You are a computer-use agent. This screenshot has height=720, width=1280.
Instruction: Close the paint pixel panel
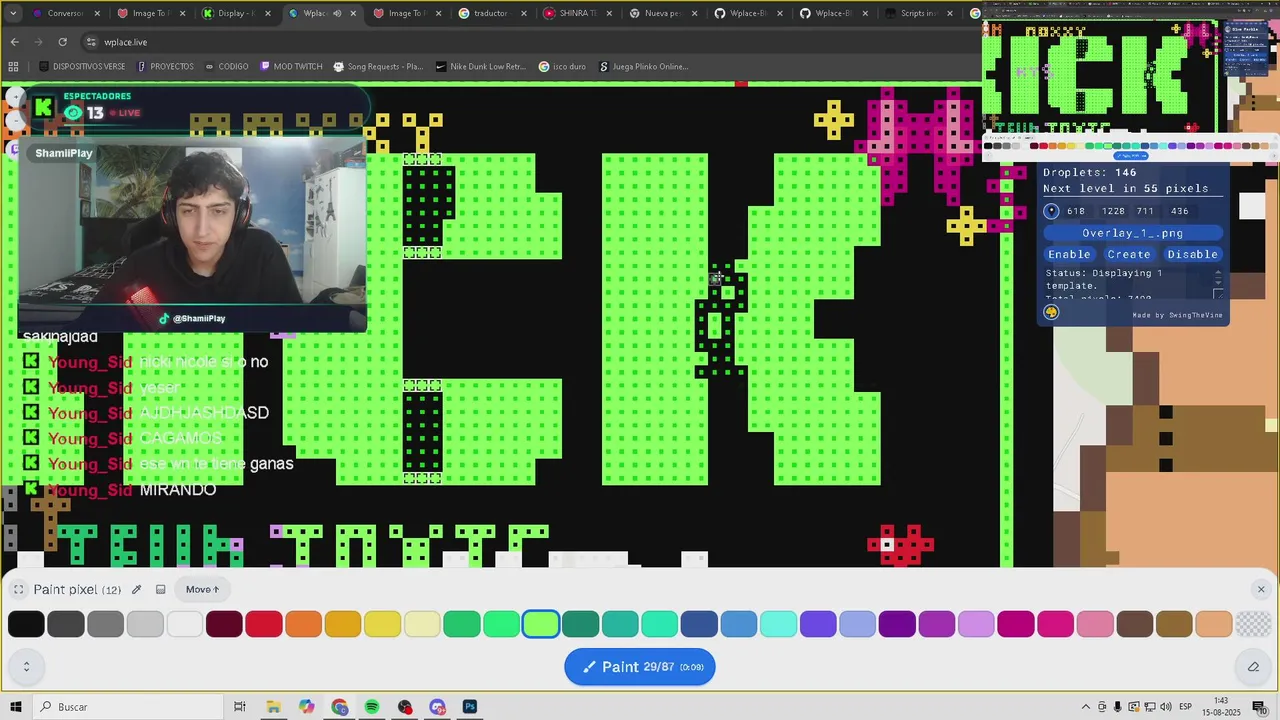point(1261,589)
